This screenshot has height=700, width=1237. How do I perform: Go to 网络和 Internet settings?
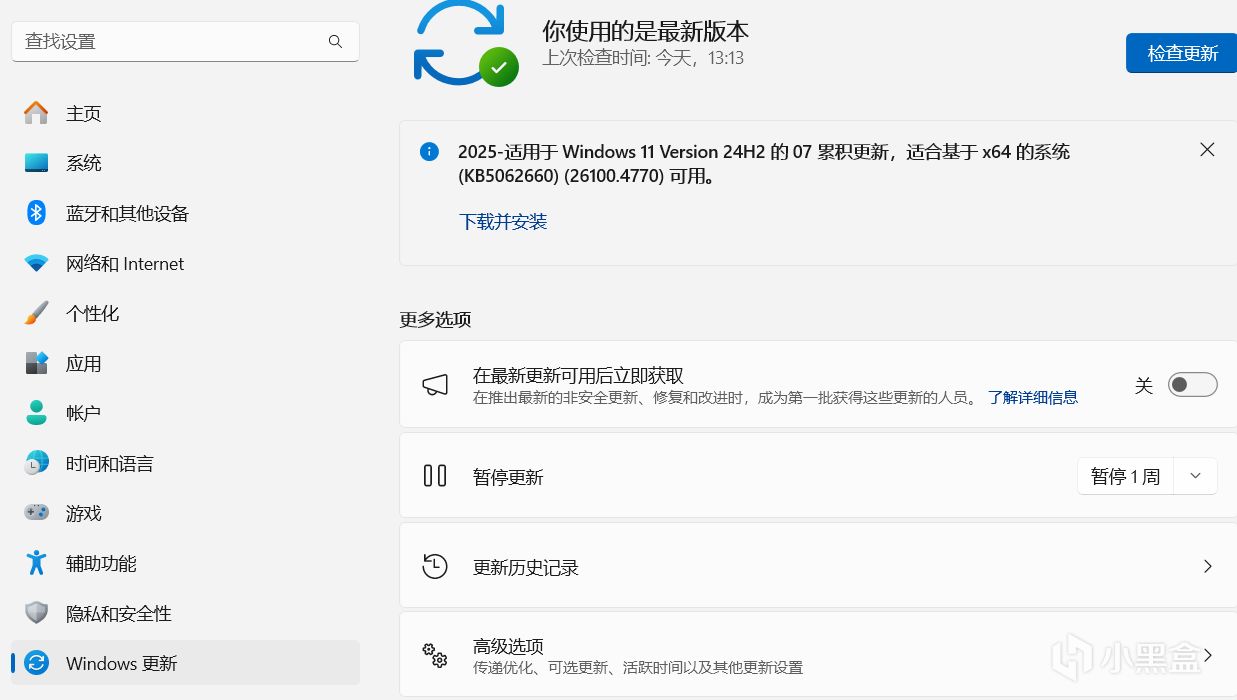tap(185, 263)
